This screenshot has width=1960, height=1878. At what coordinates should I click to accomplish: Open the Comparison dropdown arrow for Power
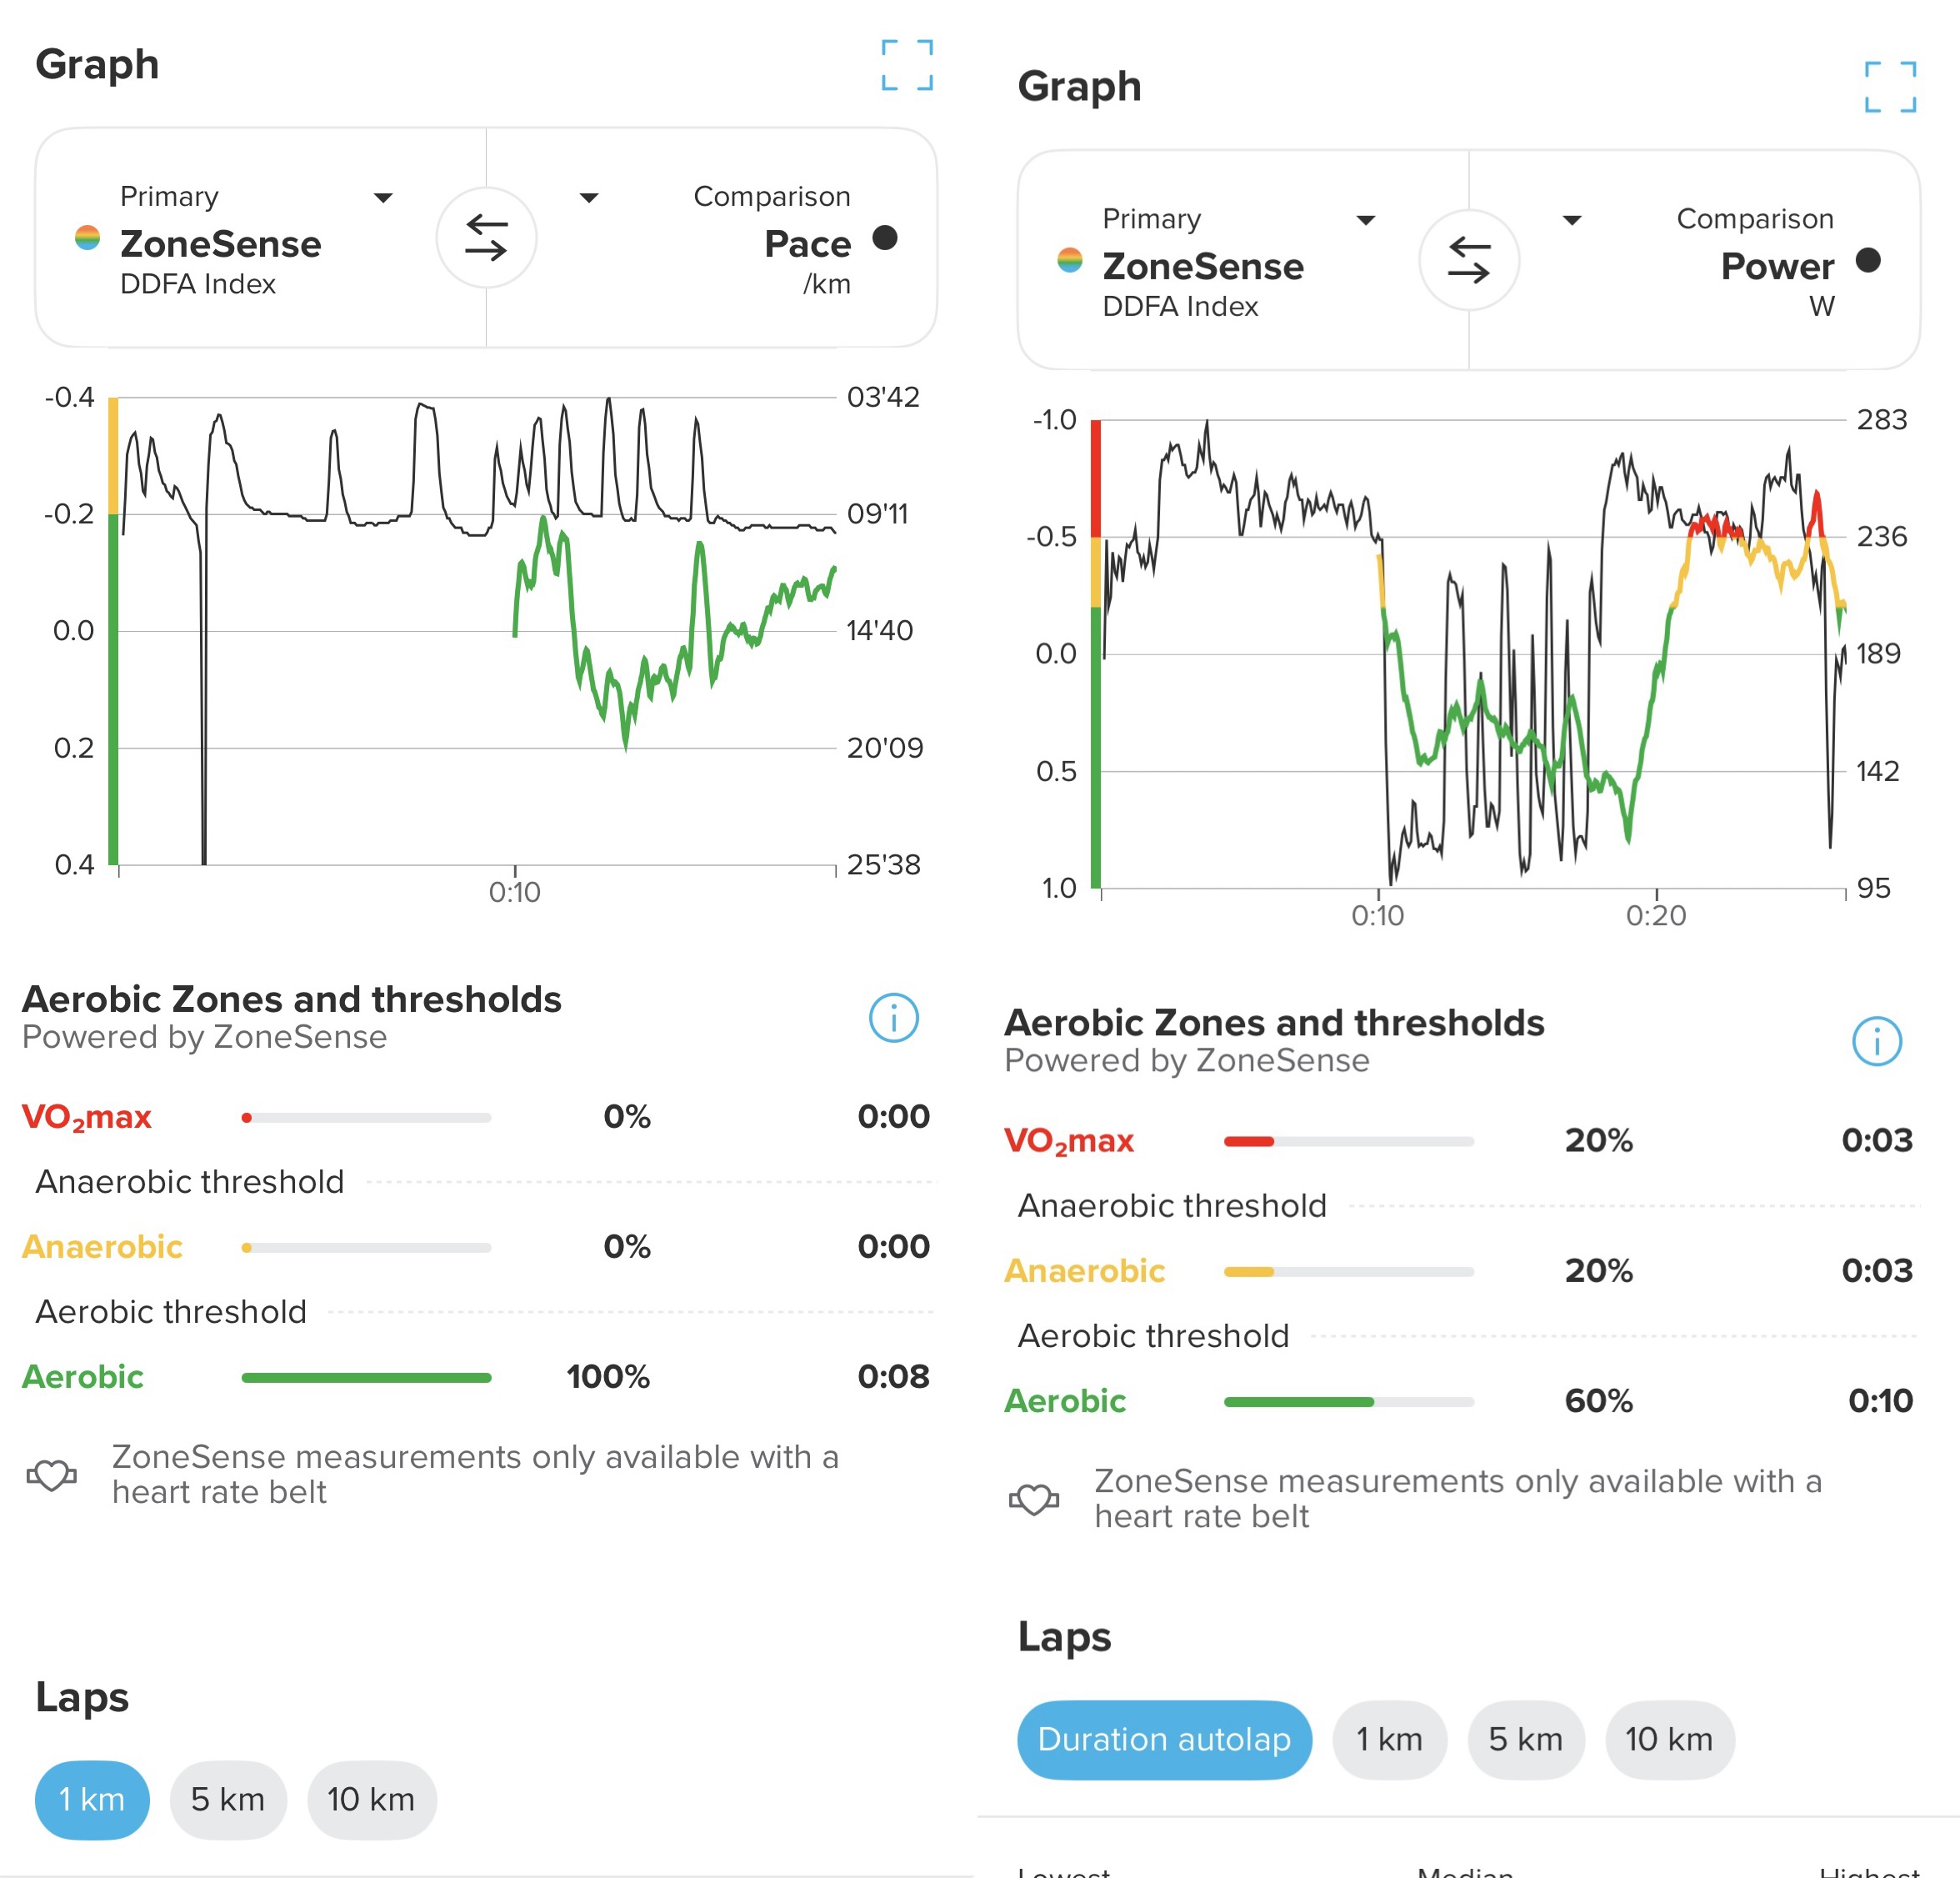(1572, 220)
